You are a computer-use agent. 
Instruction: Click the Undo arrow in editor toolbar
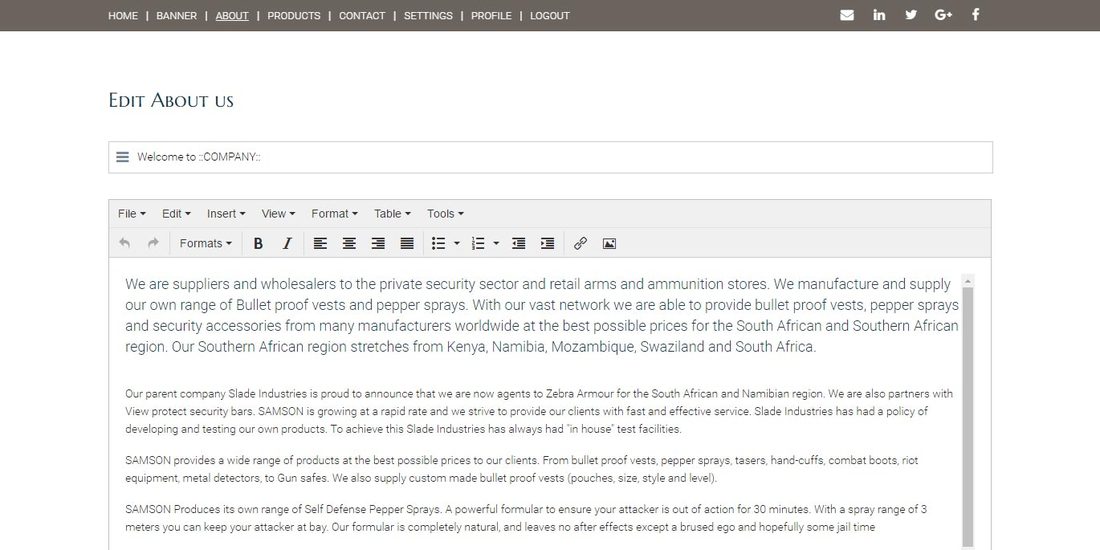[124, 243]
